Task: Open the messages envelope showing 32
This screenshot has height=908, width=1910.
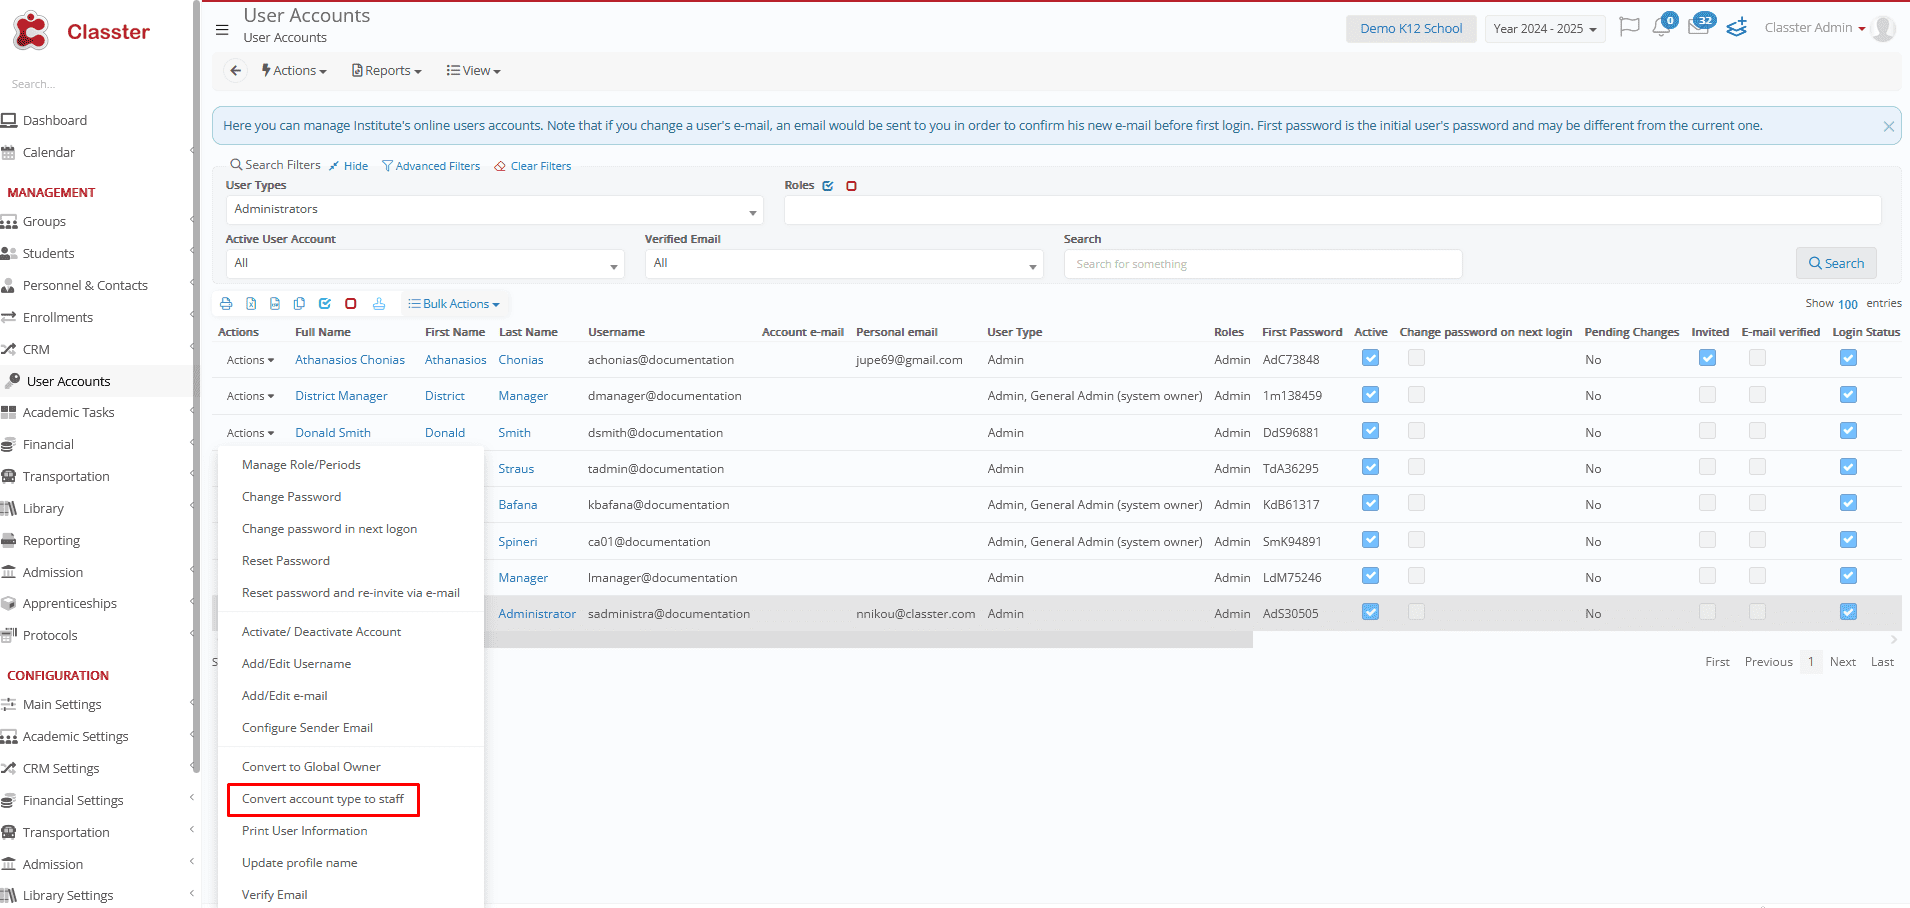Action: (x=1699, y=26)
